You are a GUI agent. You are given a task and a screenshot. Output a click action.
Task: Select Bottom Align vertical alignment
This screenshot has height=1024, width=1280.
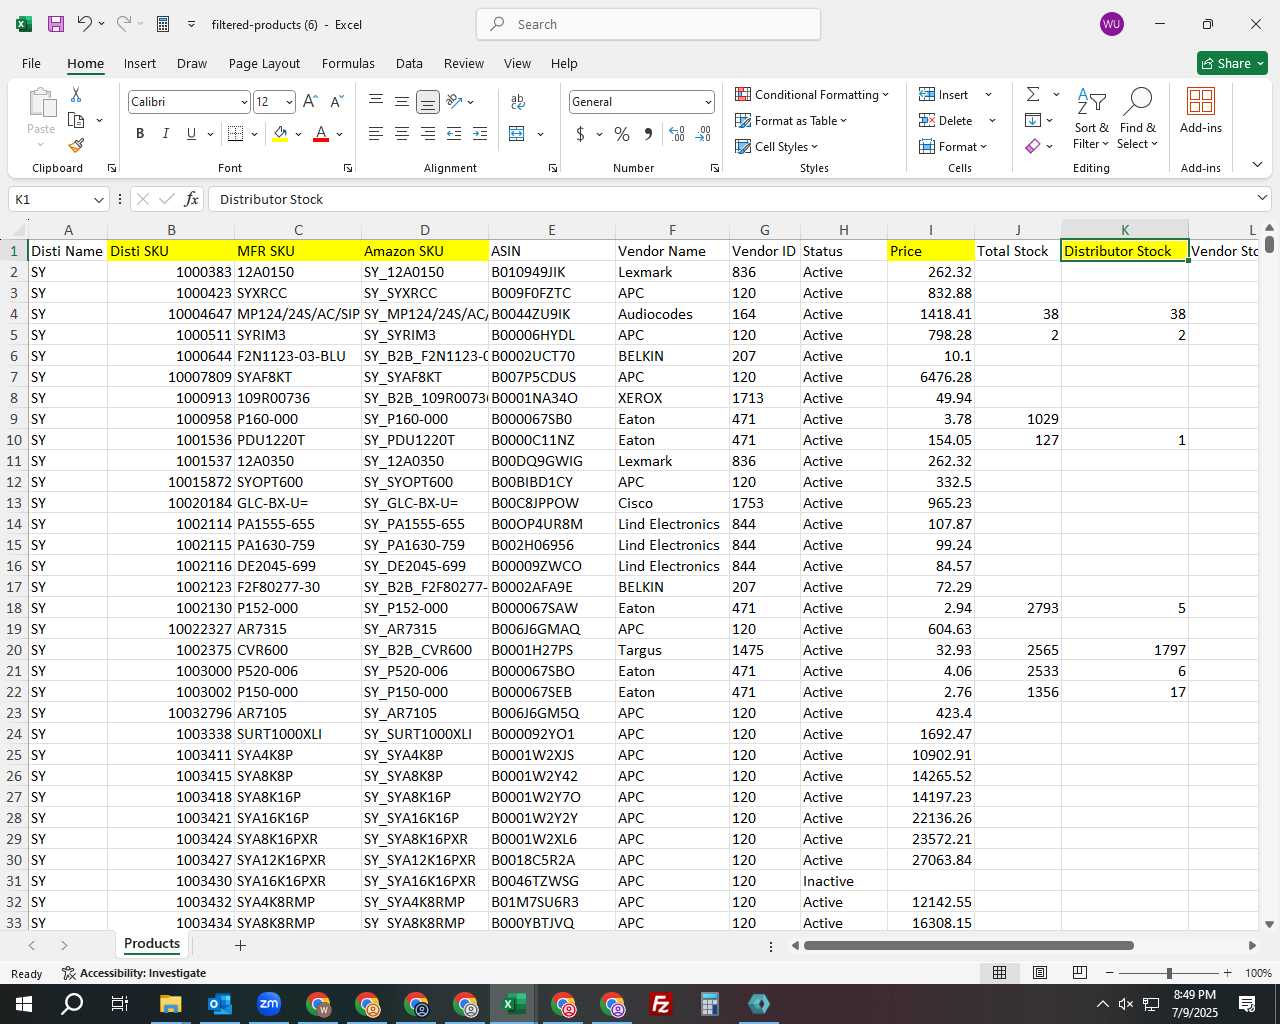point(428,102)
